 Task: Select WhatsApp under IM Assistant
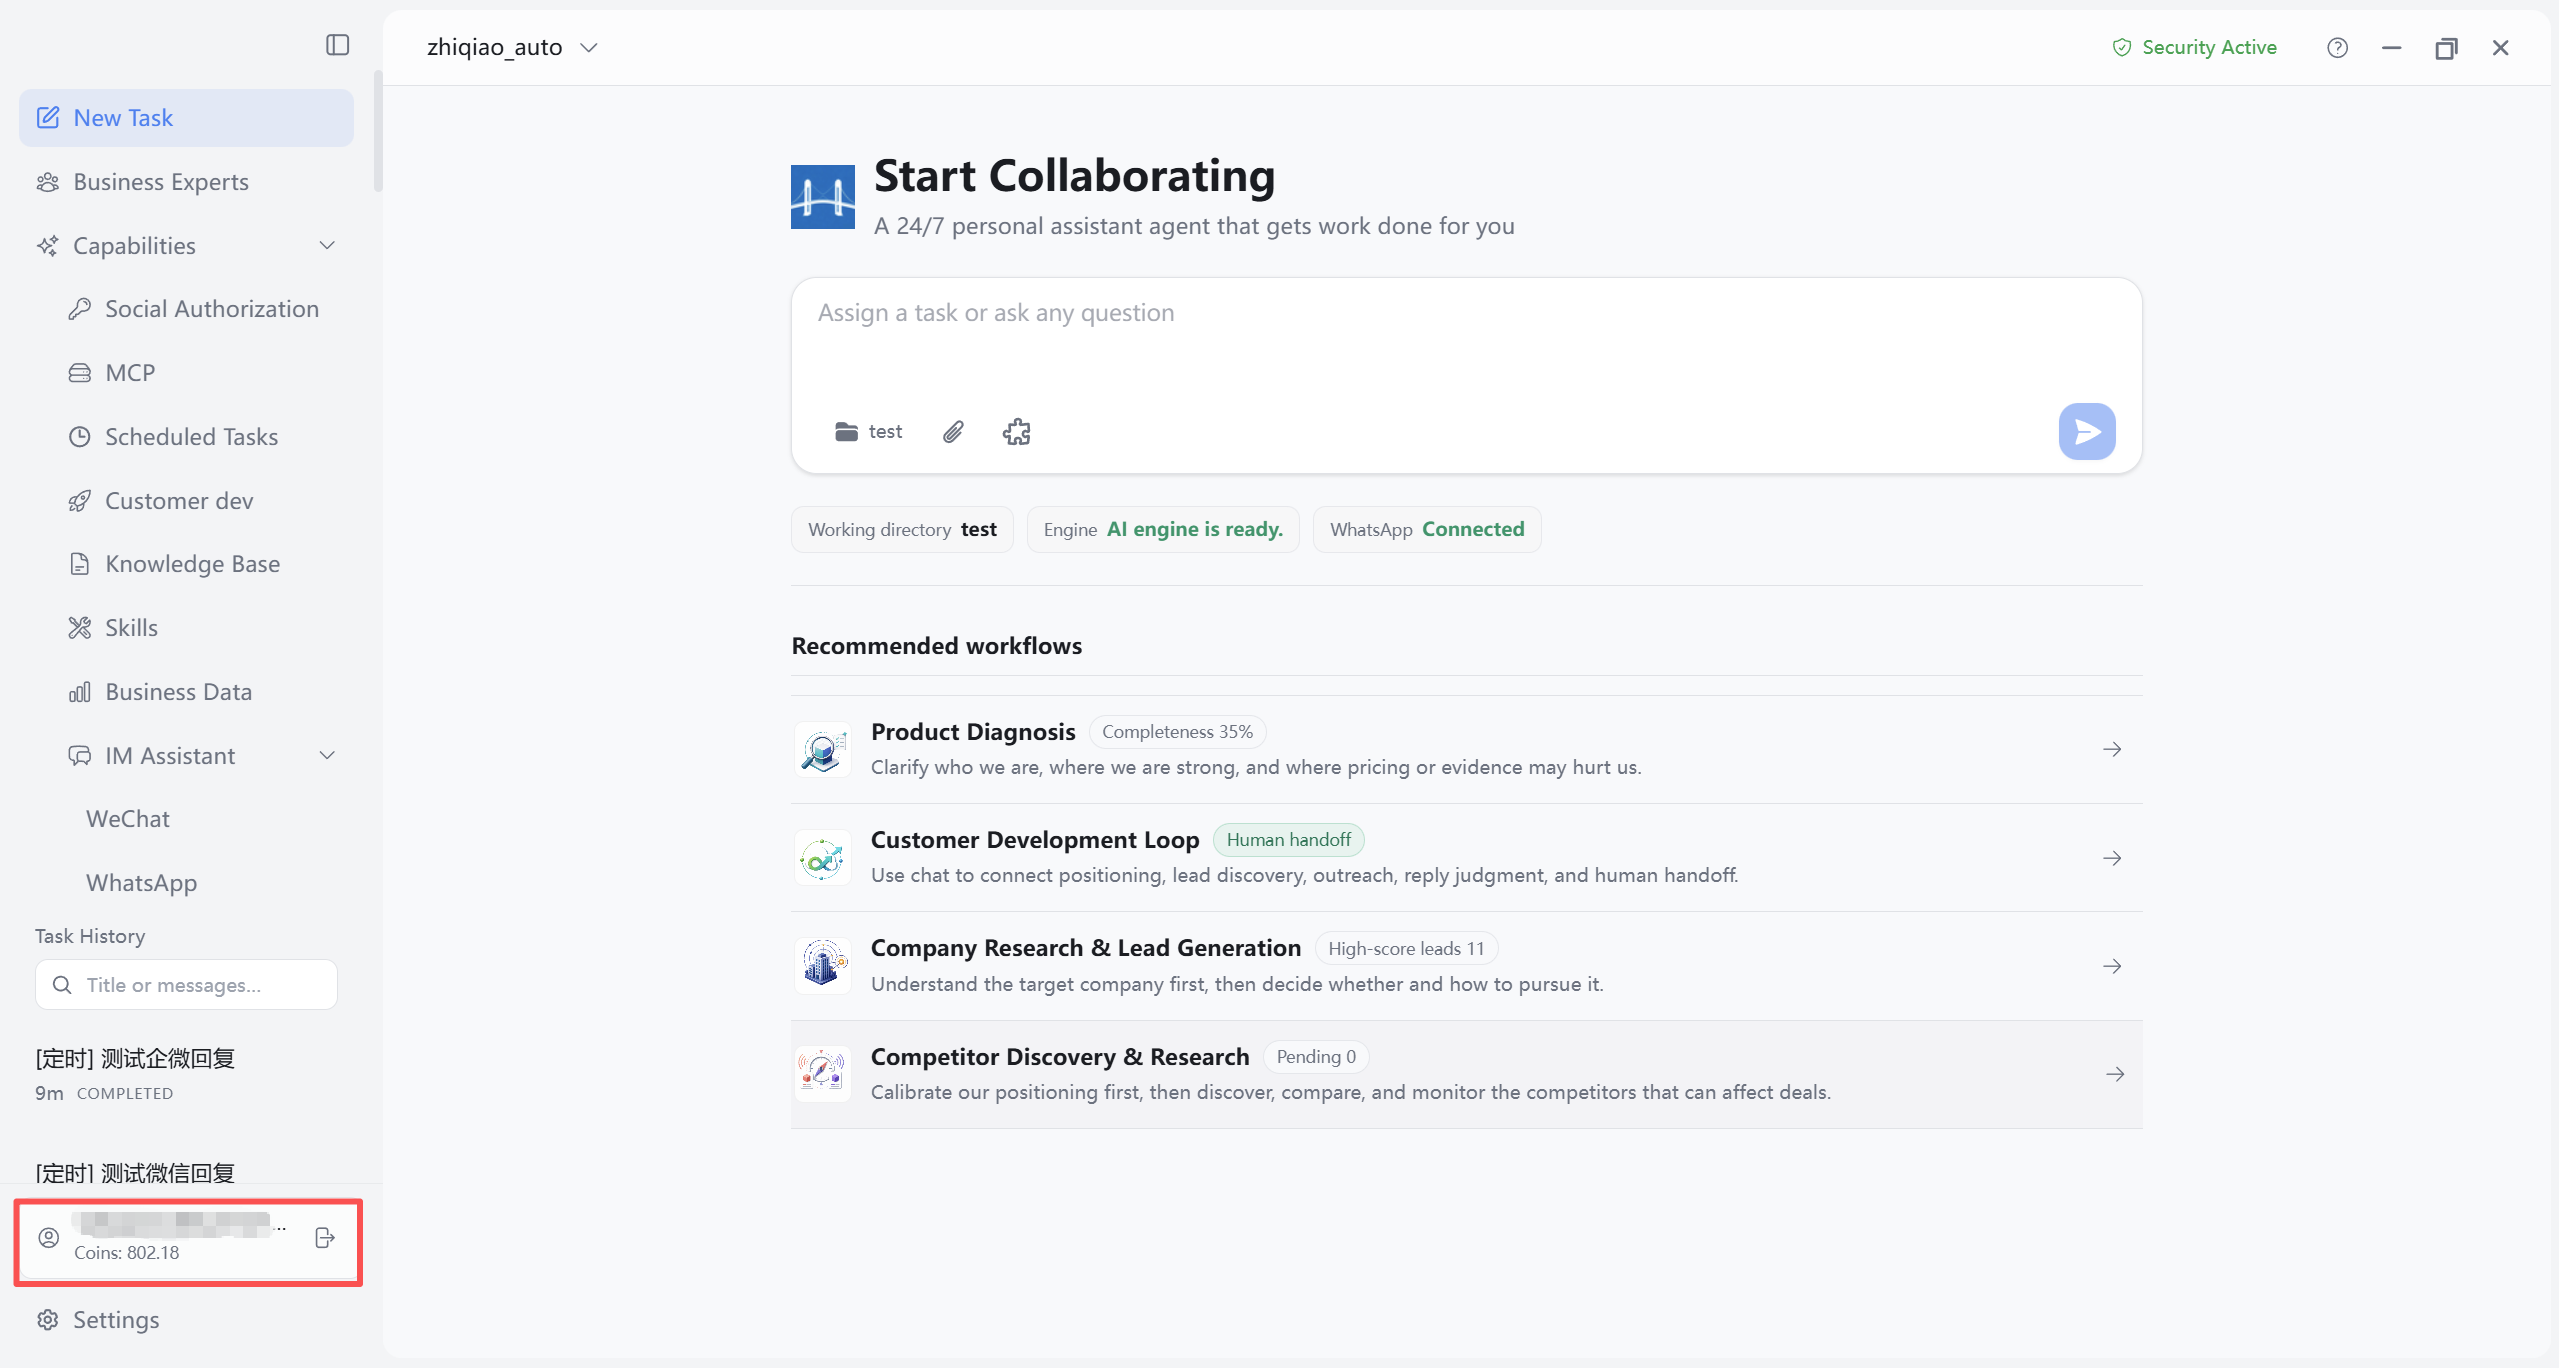pos(141,883)
